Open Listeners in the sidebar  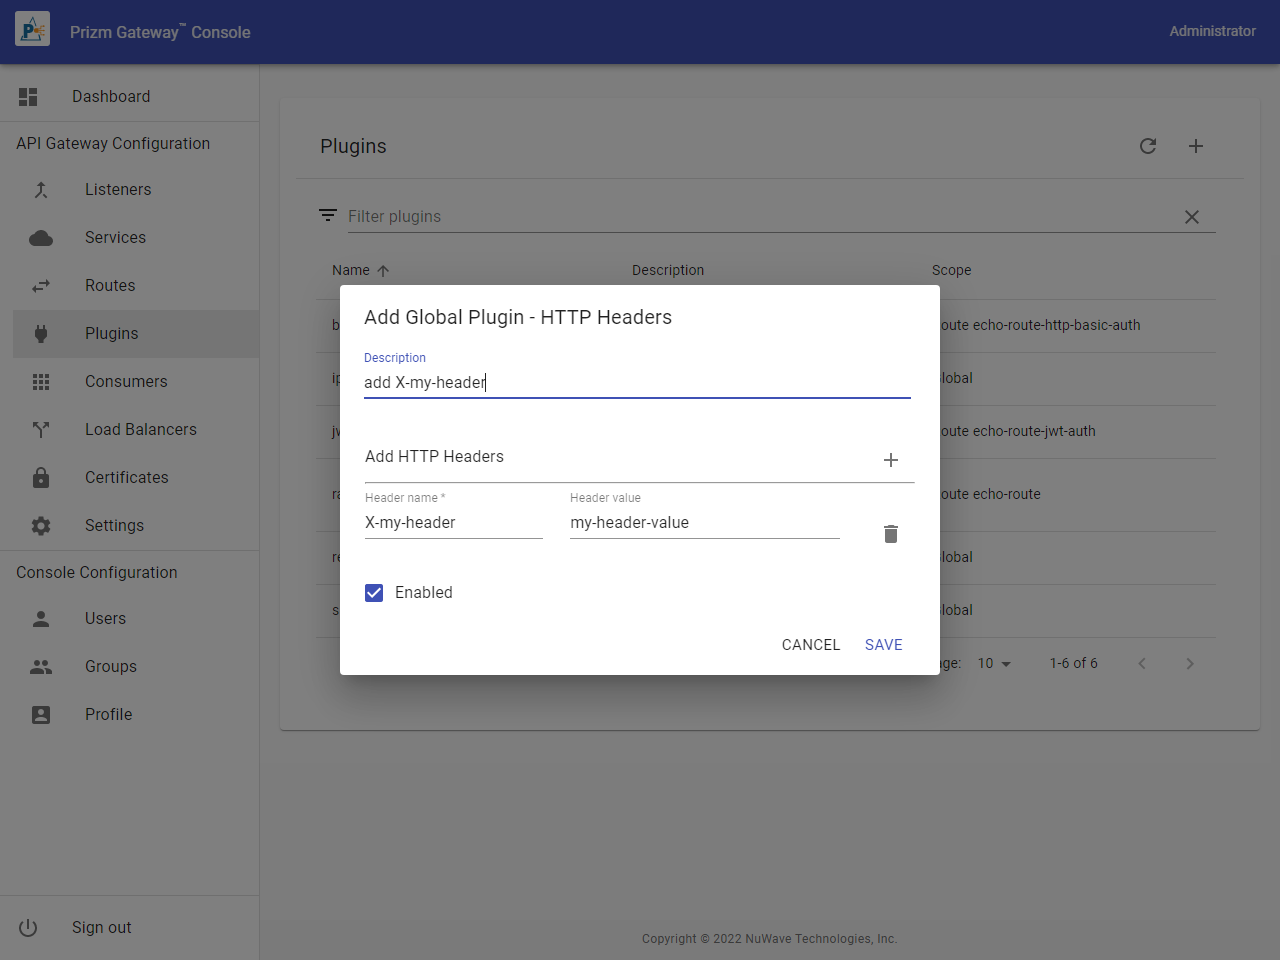tap(118, 190)
